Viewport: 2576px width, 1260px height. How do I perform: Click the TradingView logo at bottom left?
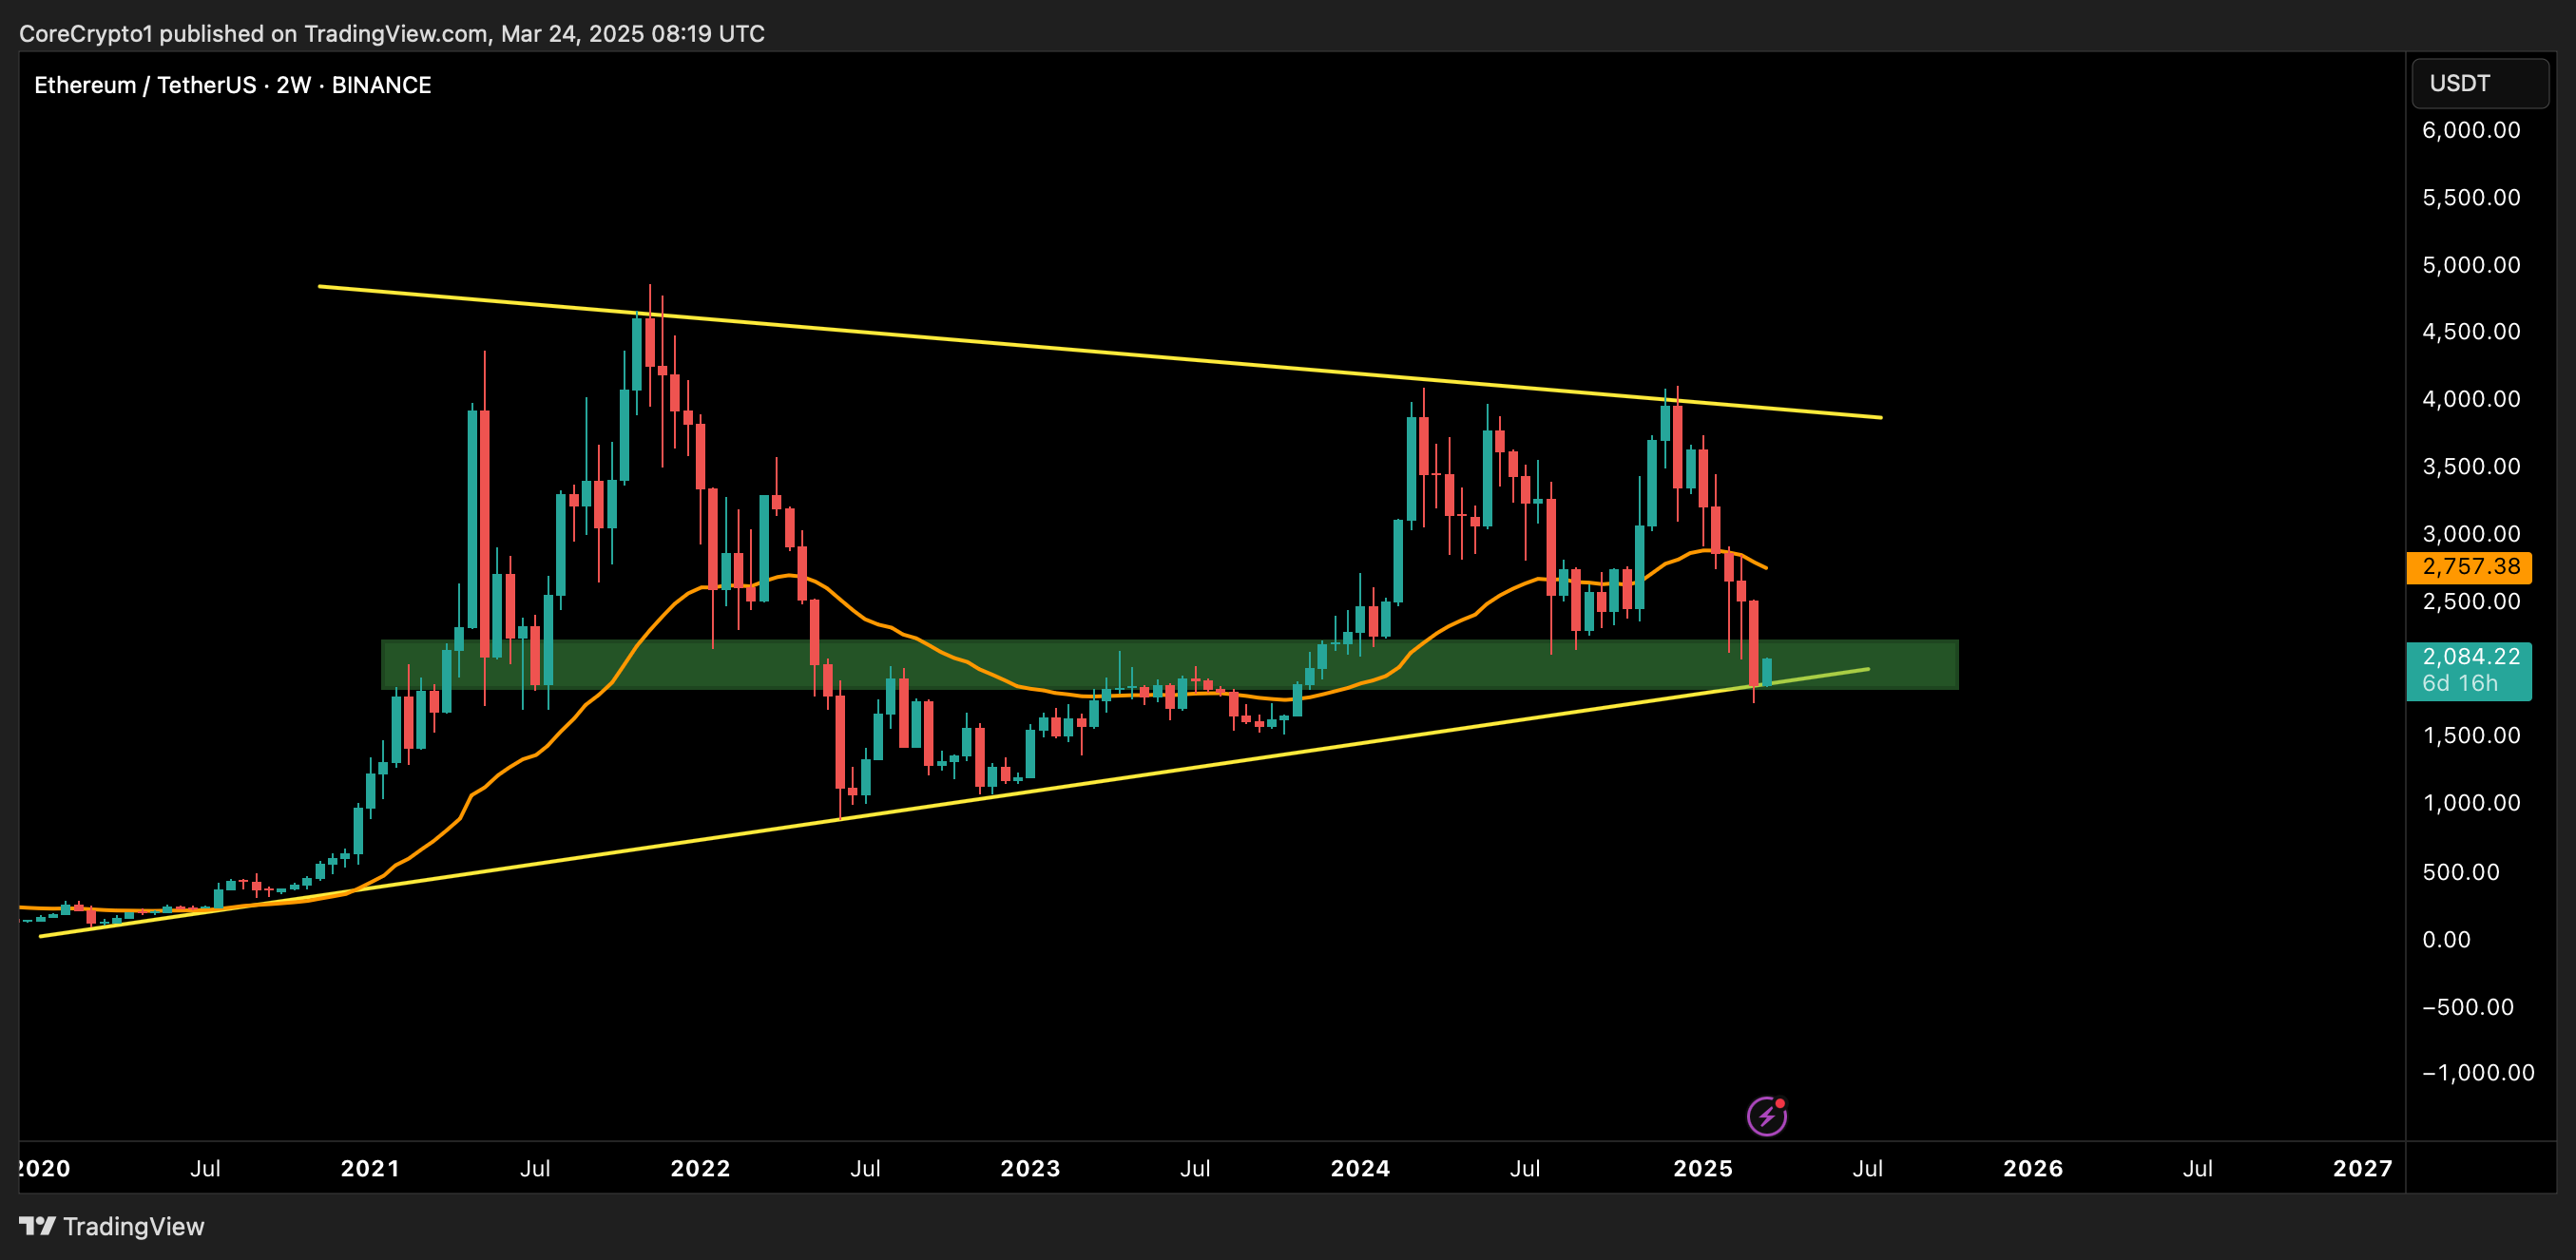111,1226
